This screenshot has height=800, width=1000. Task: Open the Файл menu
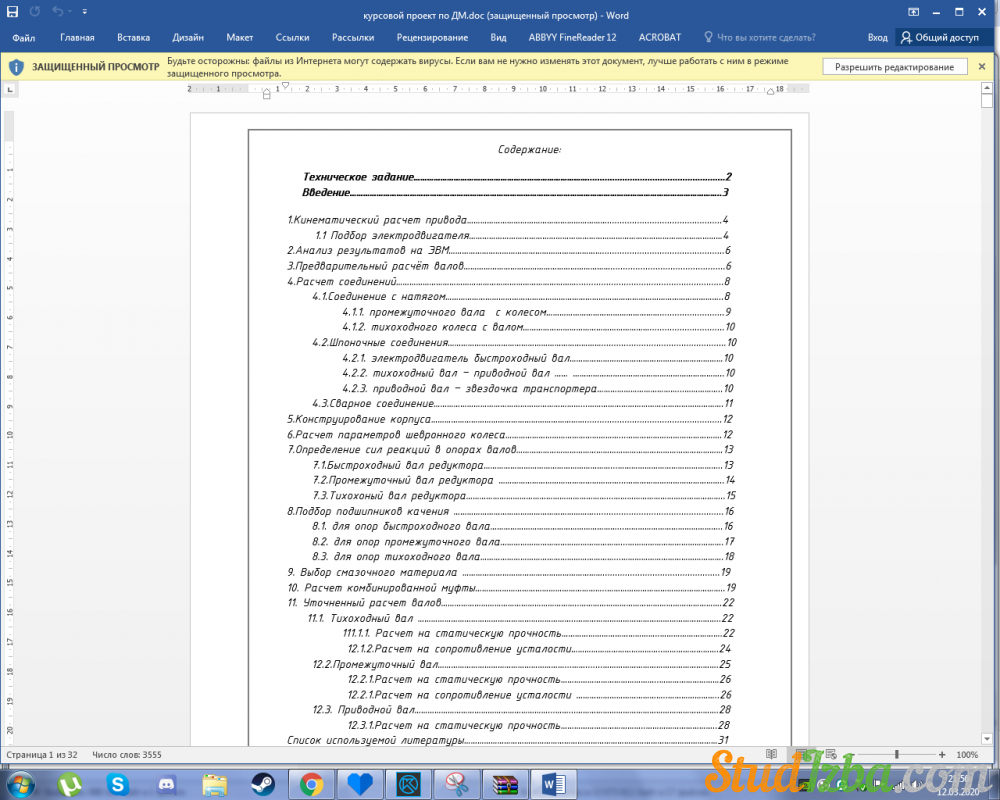point(23,38)
